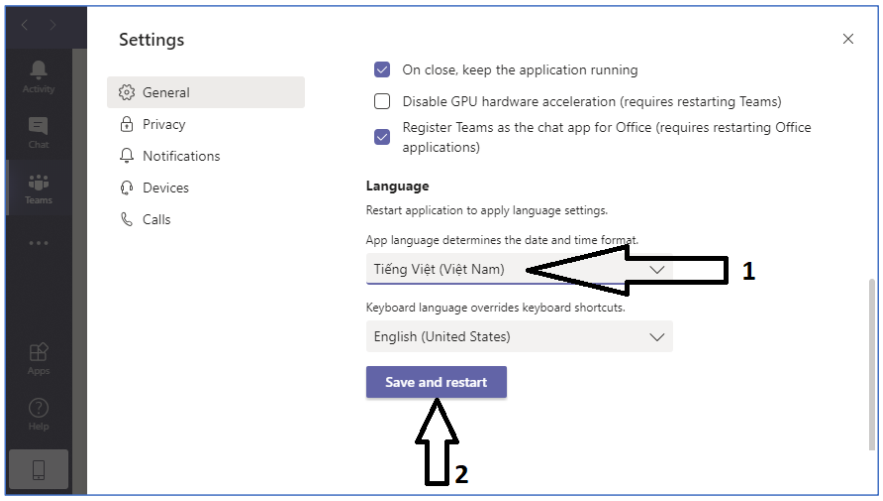Open the Privacy settings tab
The width and height of the screenshot is (883, 501).
click(163, 124)
